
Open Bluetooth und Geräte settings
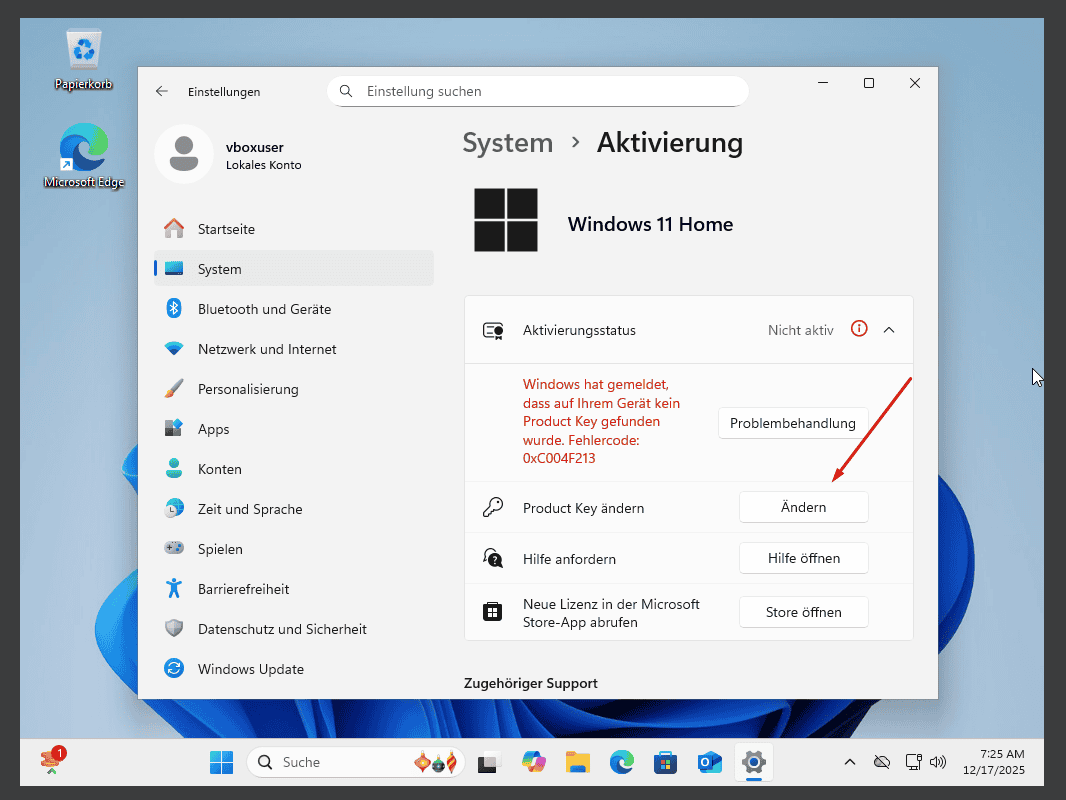pyautogui.click(x=264, y=309)
